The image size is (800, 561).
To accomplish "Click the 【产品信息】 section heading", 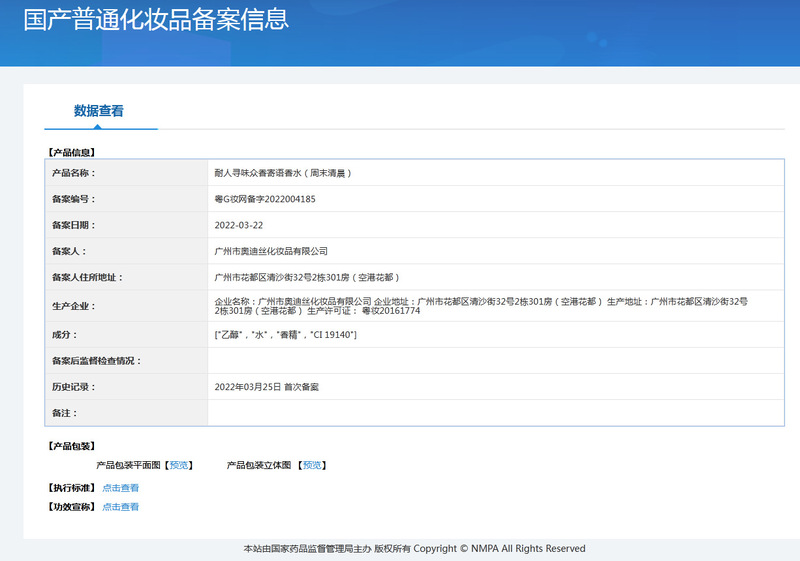I will click(71, 152).
